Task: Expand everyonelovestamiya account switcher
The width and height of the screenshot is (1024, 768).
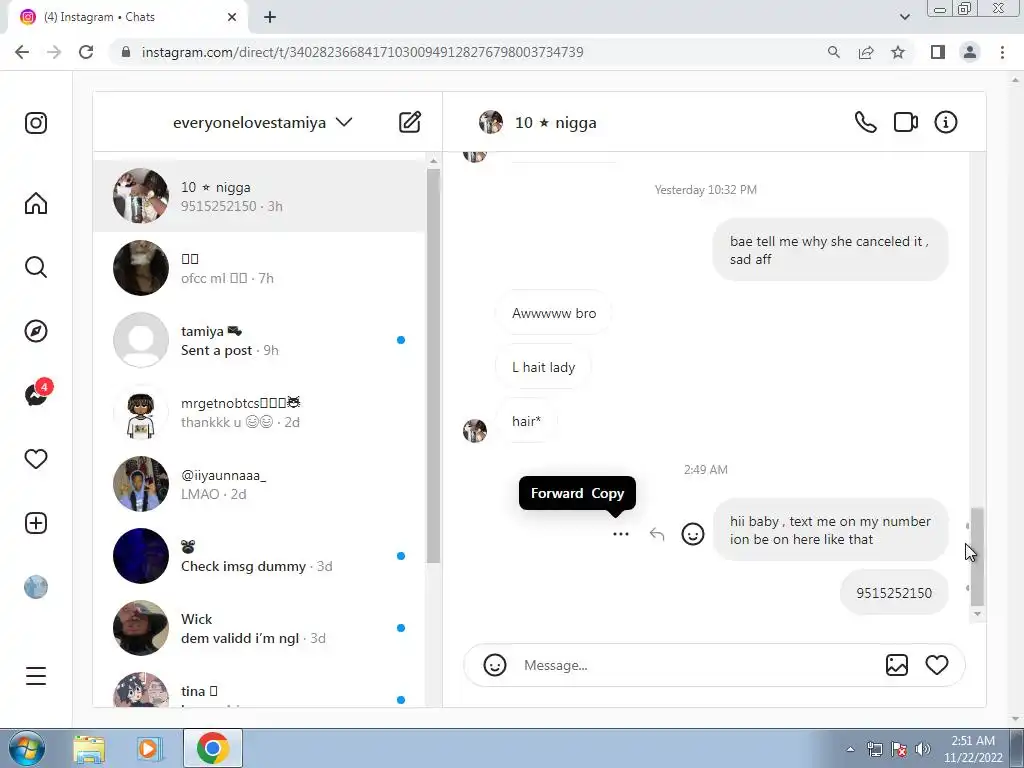Action: point(263,122)
